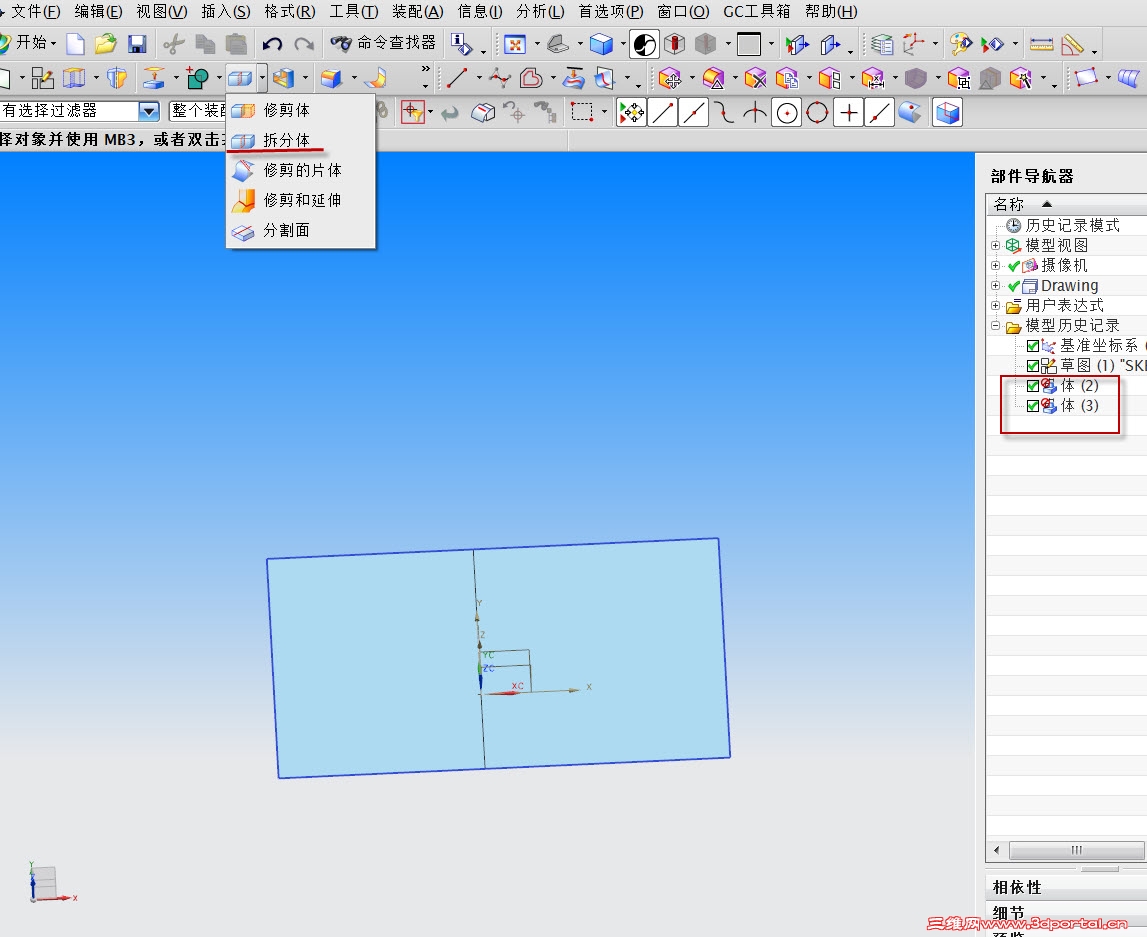Image resolution: width=1147 pixels, height=937 pixels.
Task: Open 工具(T) menu
Action: (x=353, y=11)
